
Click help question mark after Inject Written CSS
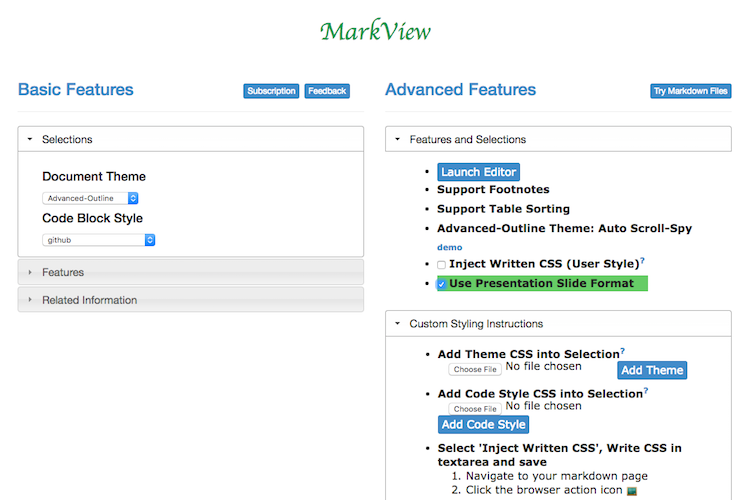642,261
